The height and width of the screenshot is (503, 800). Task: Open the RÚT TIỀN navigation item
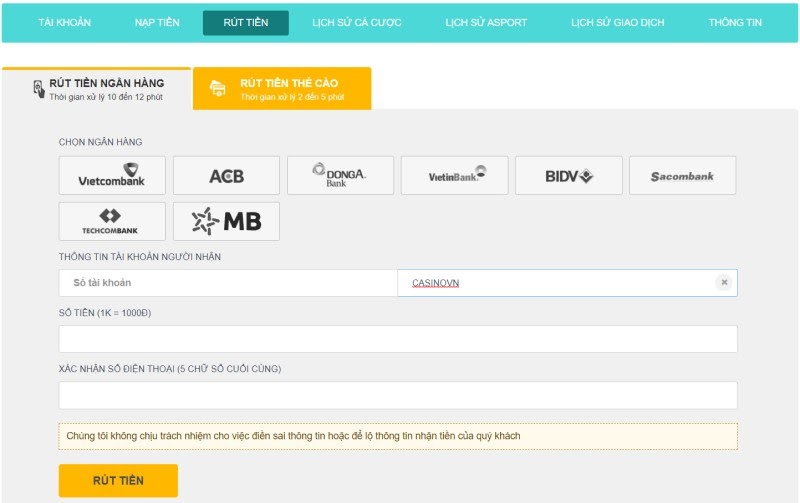click(x=245, y=23)
